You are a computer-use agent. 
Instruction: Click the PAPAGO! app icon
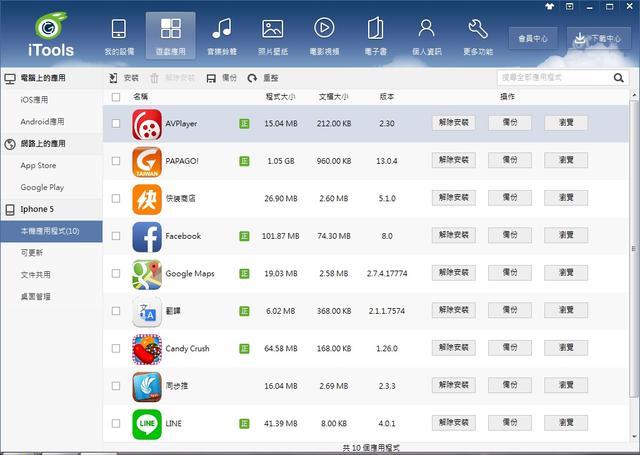tap(147, 162)
